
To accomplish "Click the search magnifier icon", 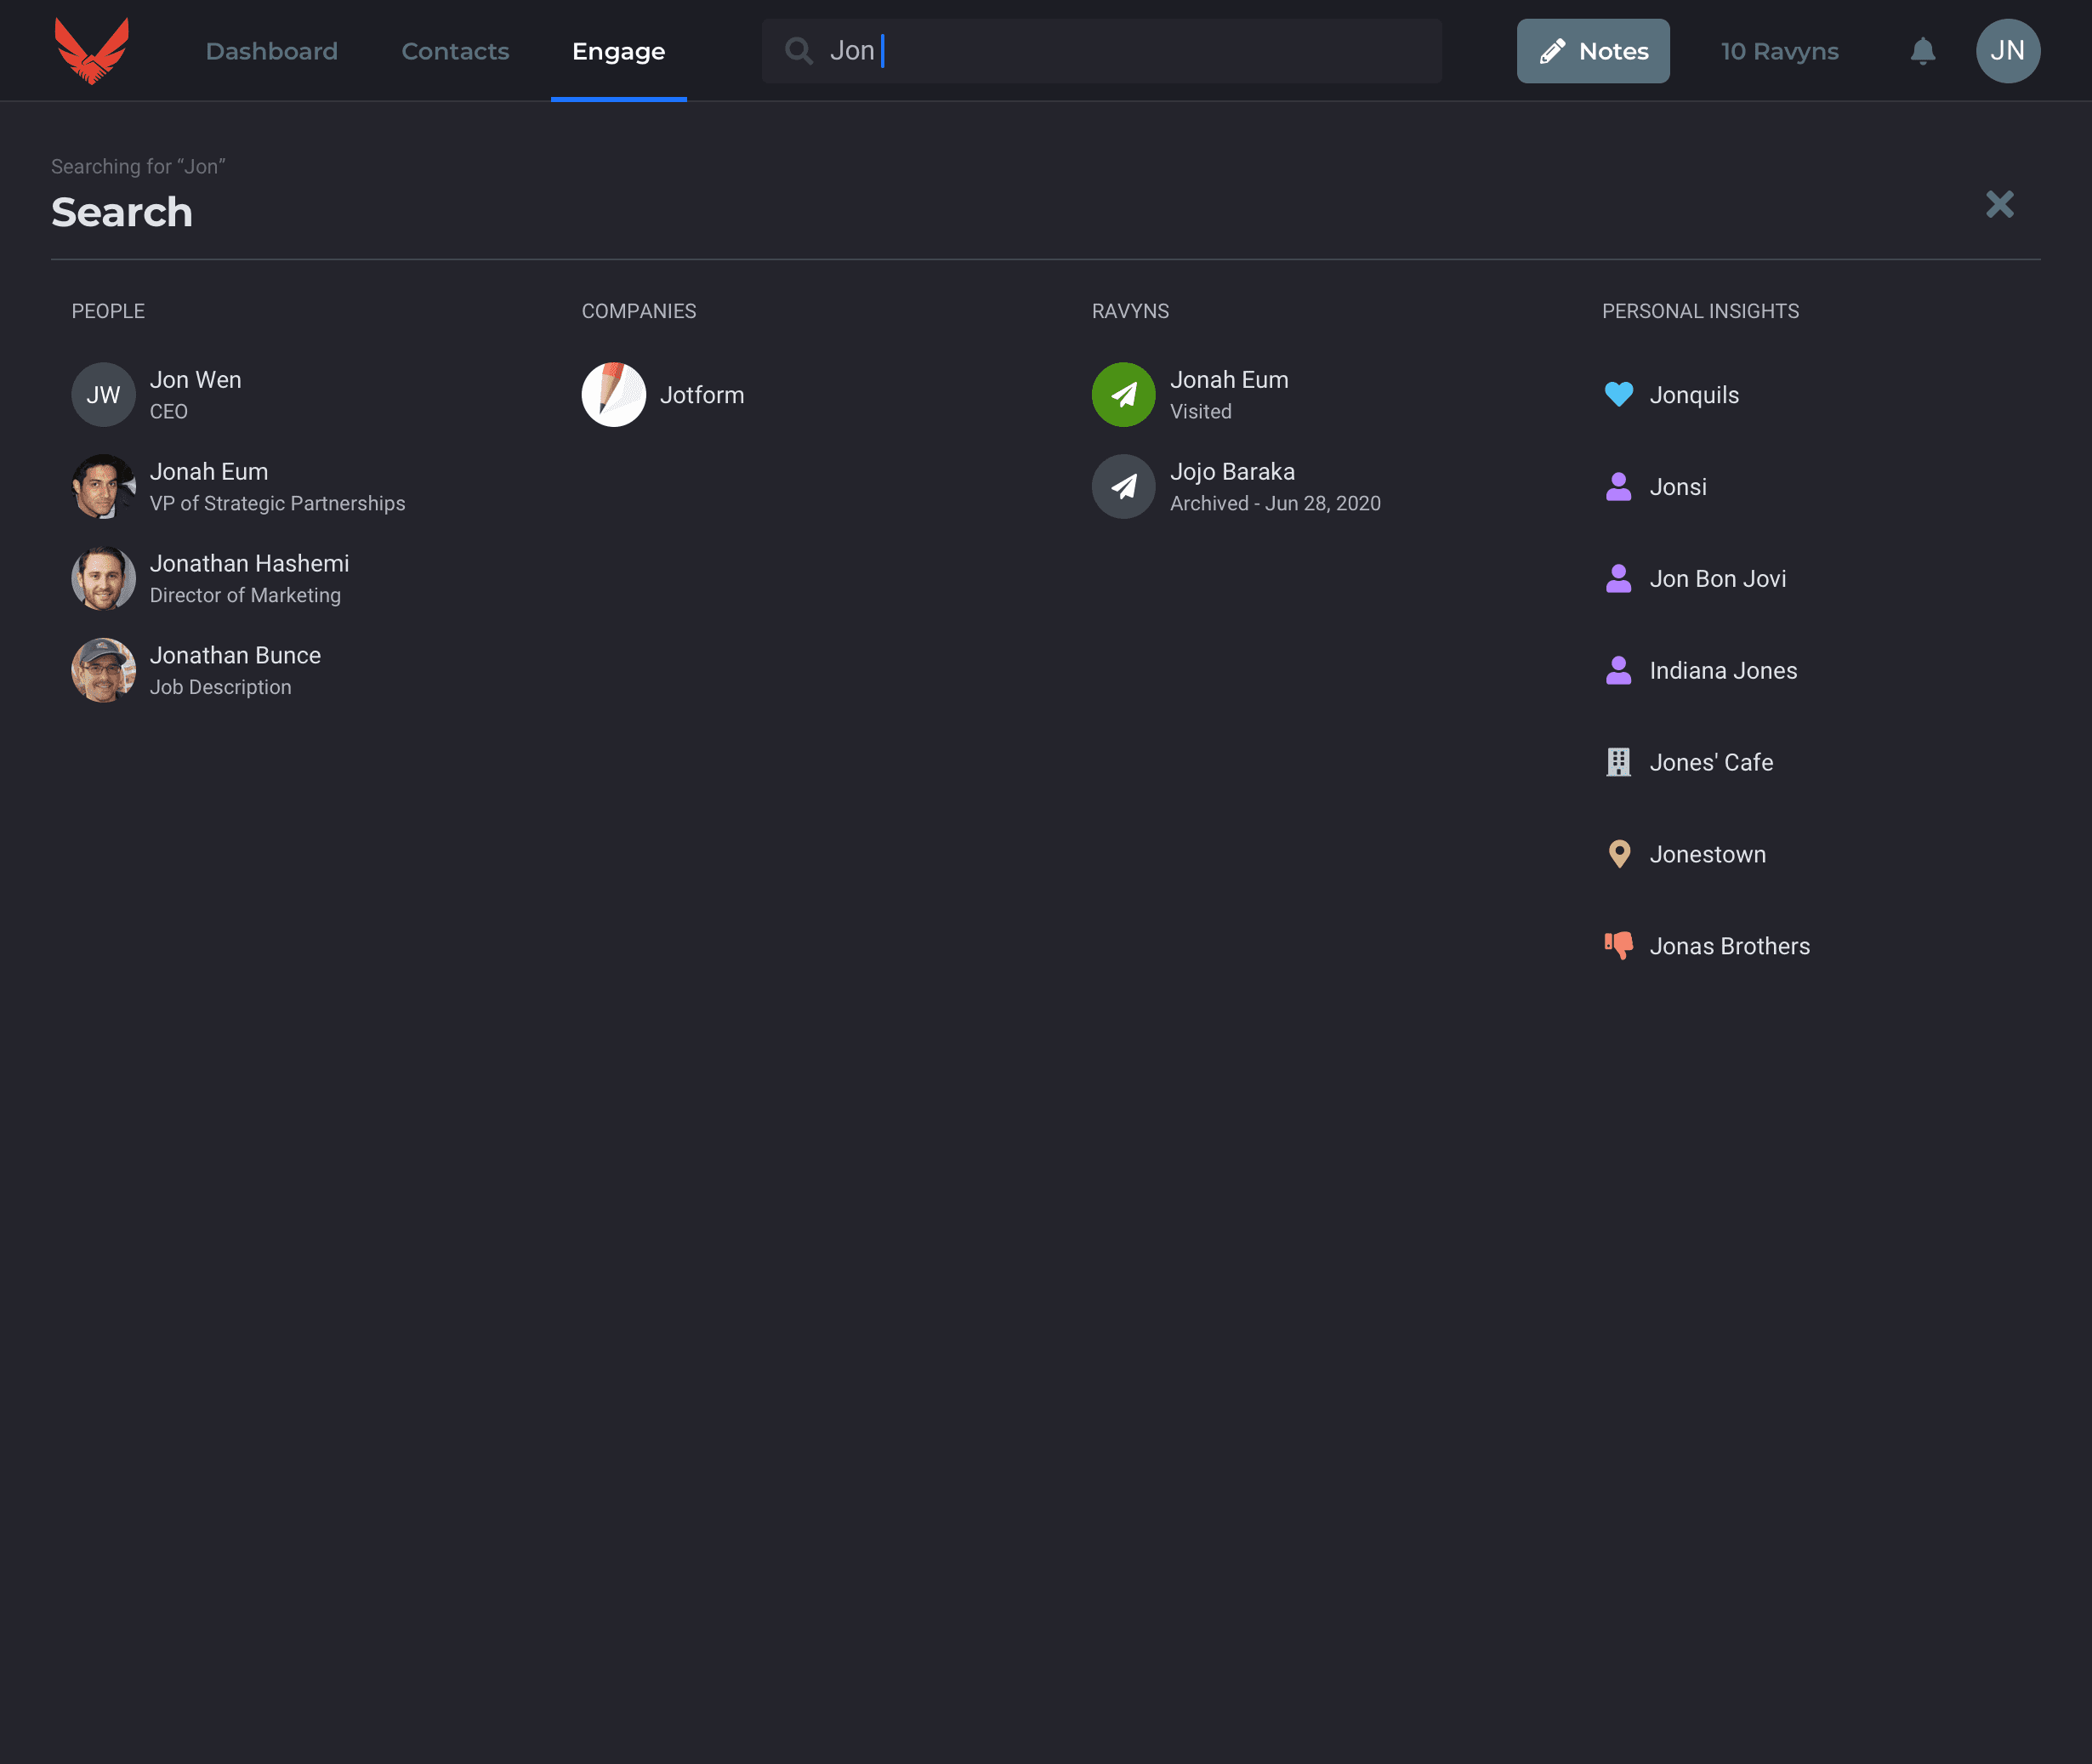I will 798,51.
